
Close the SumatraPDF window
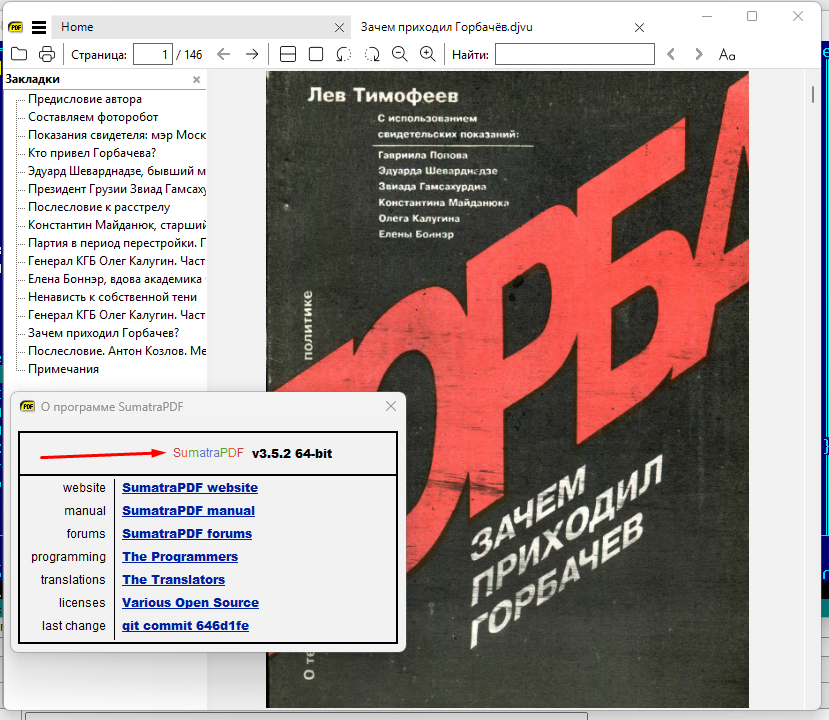(798, 16)
